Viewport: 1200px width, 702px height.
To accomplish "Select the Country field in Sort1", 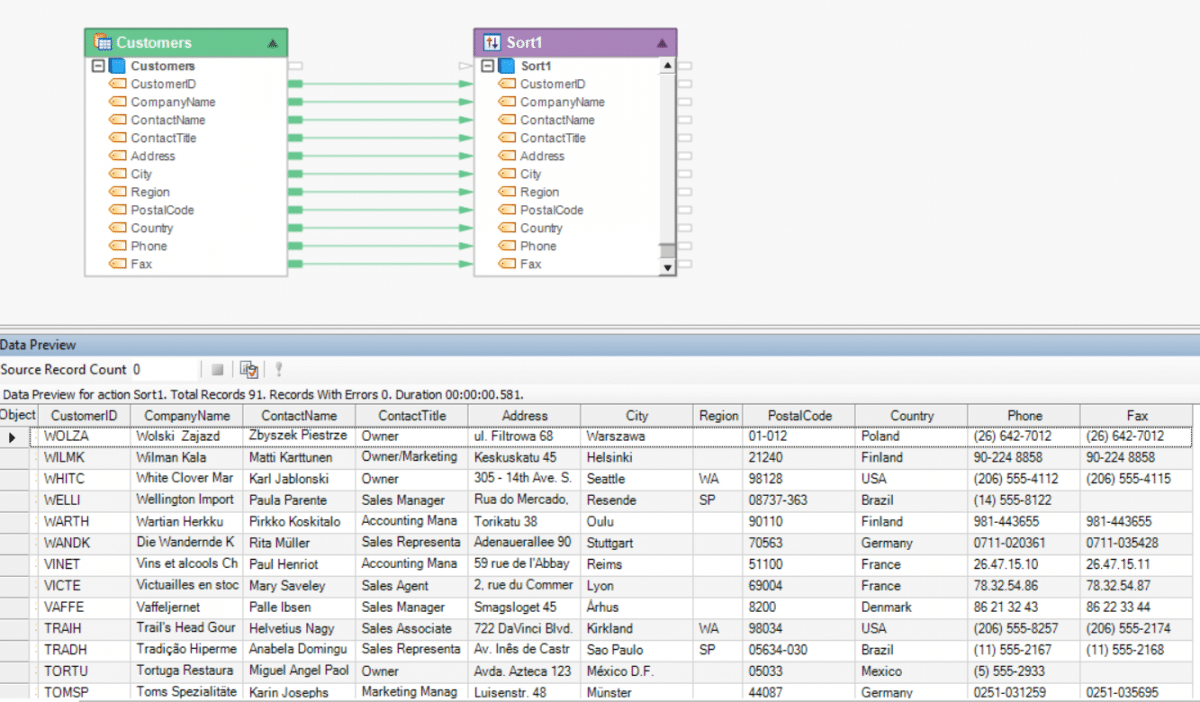I will [x=541, y=228].
